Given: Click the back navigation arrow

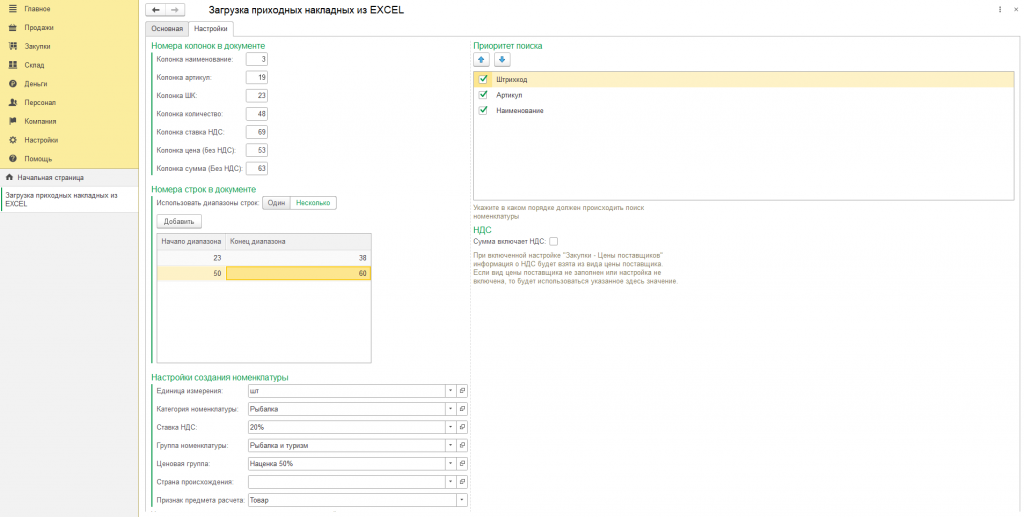Looking at the screenshot, I should 155,10.
